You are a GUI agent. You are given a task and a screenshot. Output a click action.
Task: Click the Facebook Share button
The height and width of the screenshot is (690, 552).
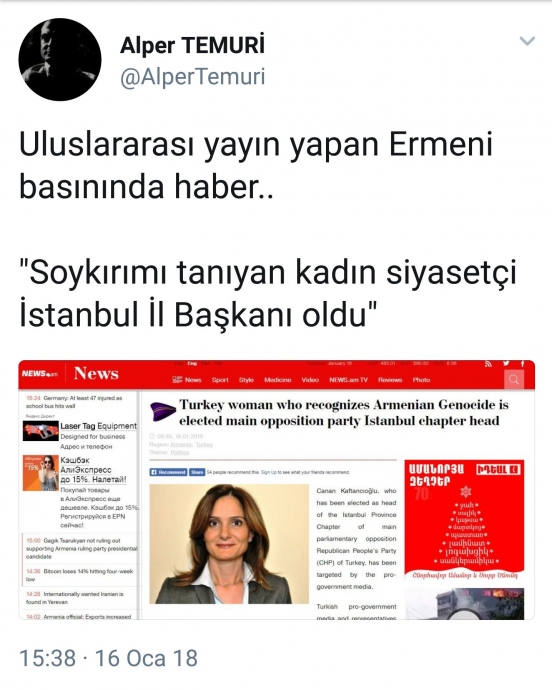pyautogui.click(x=197, y=472)
